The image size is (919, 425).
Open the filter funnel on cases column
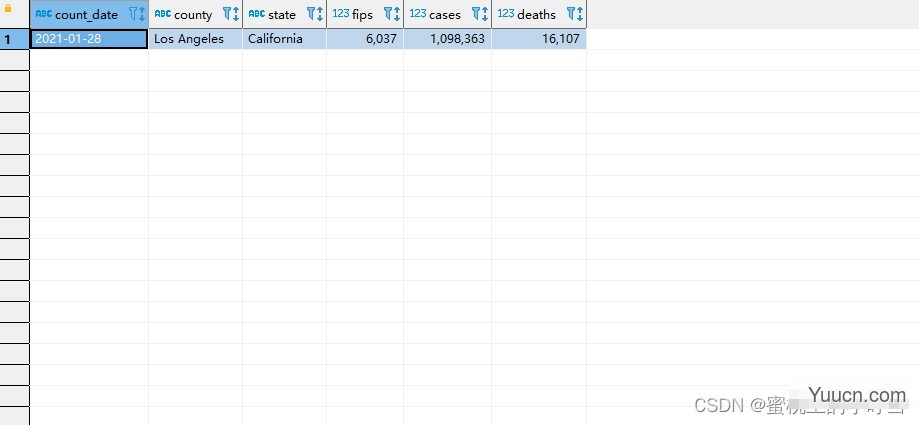pyautogui.click(x=476, y=14)
